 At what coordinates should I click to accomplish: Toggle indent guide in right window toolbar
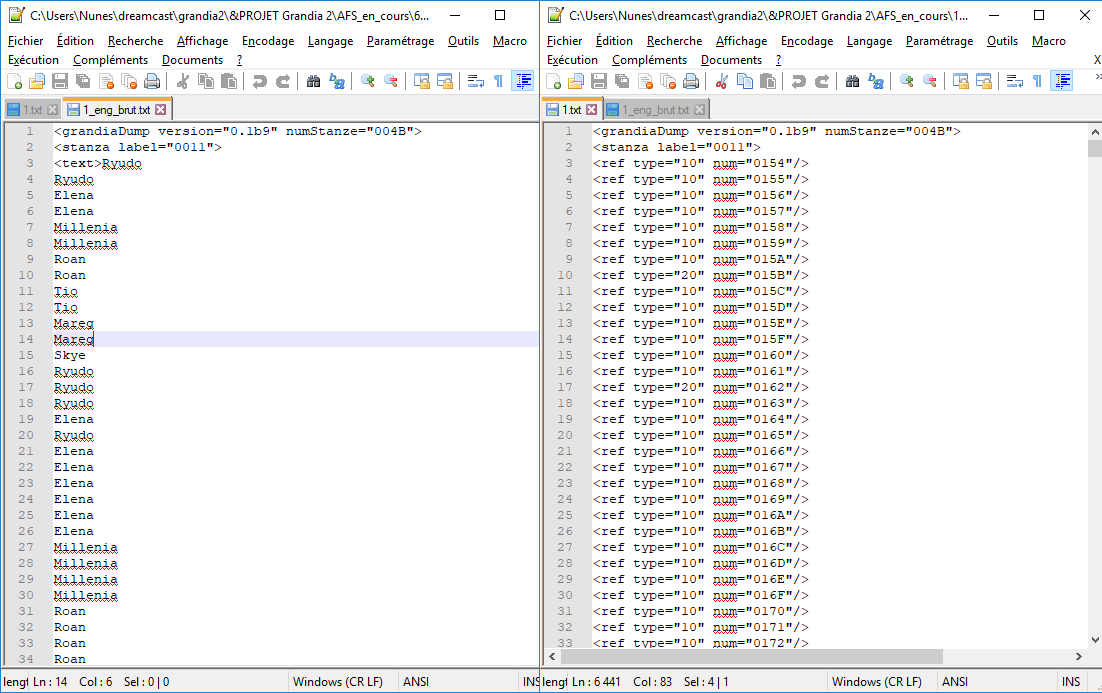1062,82
